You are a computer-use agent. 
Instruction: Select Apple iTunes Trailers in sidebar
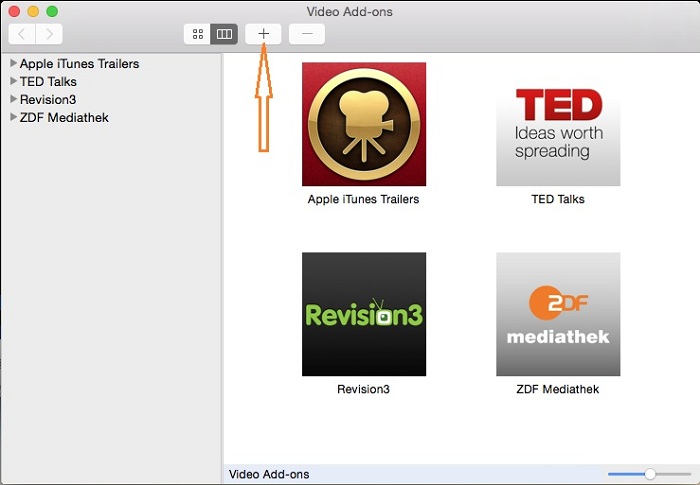pos(79,64)
